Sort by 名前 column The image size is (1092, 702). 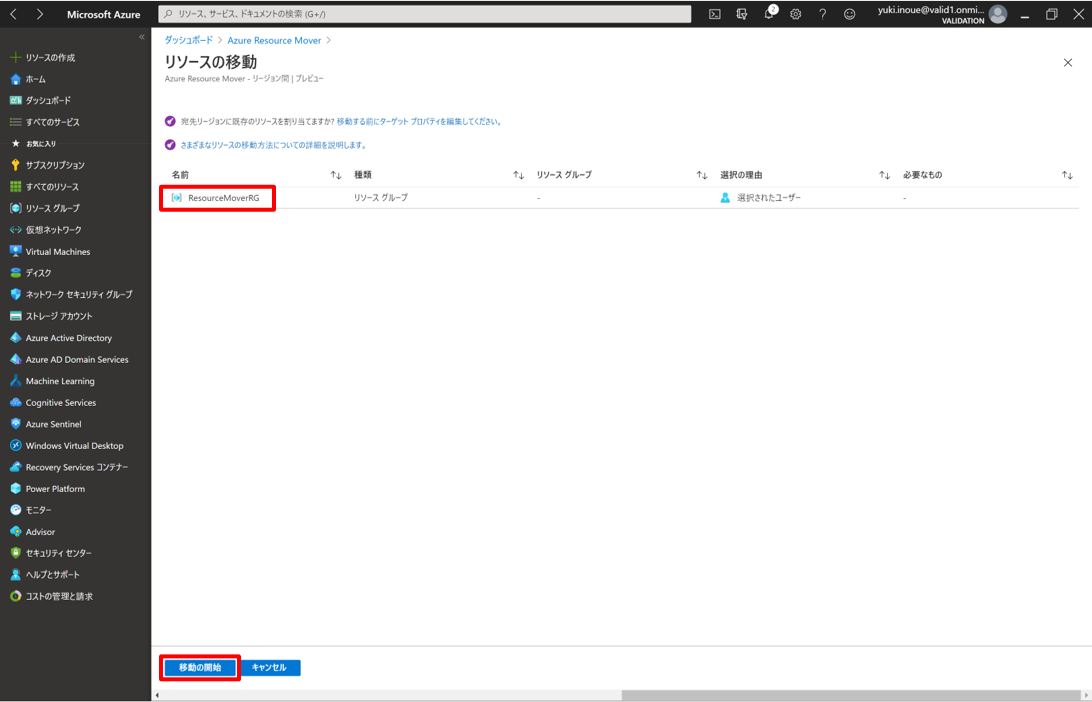pos(336,175)
